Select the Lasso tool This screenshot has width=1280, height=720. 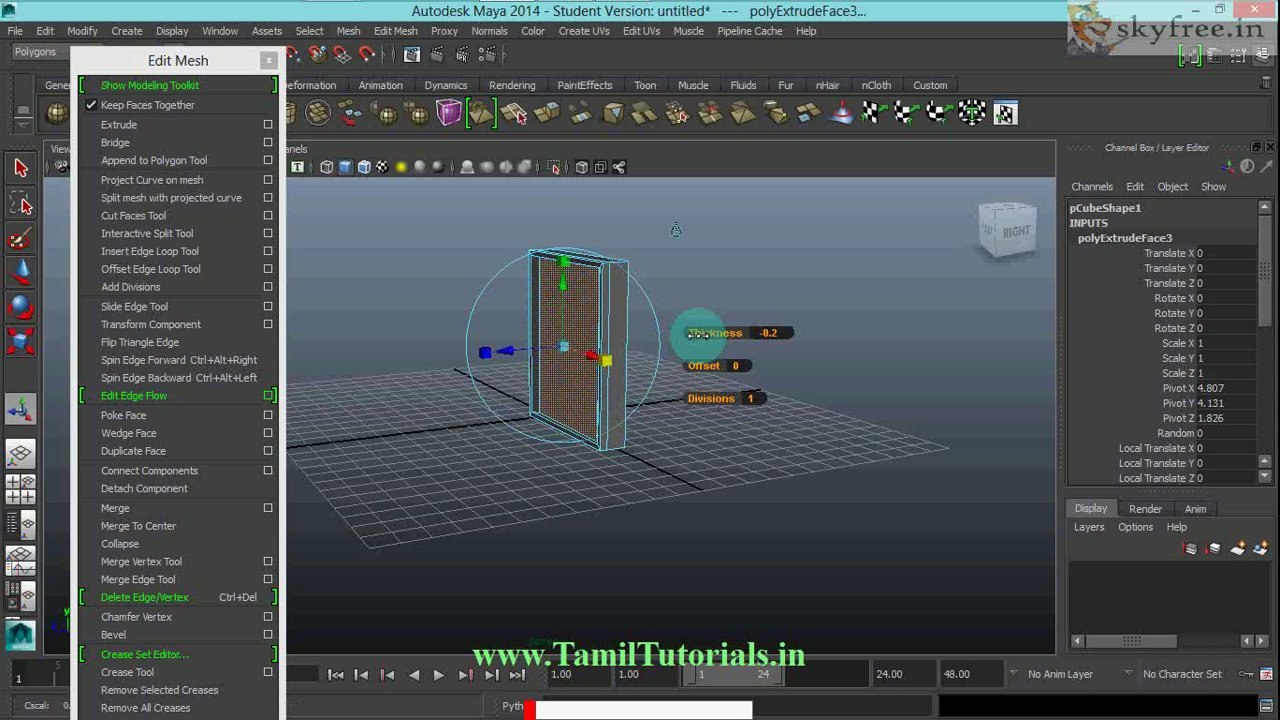pos(21,205)
